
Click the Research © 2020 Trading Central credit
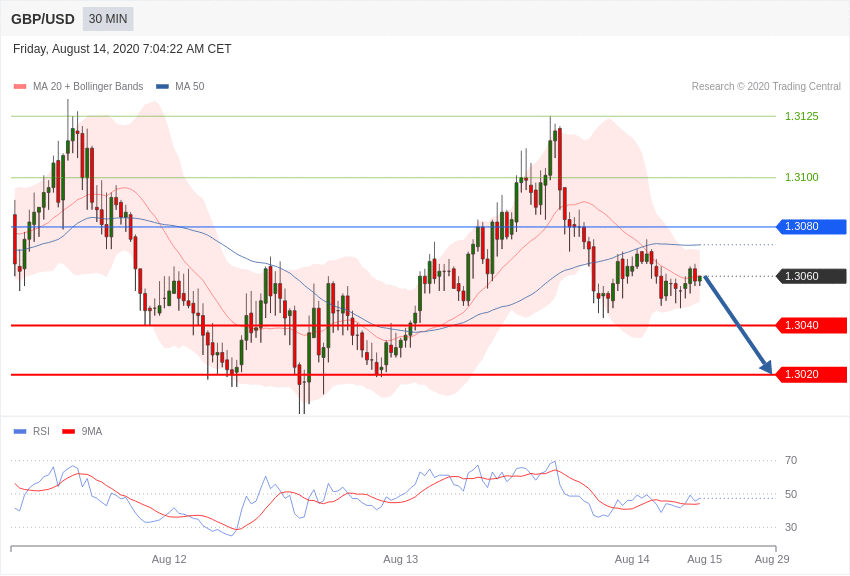tap(766, 86)
